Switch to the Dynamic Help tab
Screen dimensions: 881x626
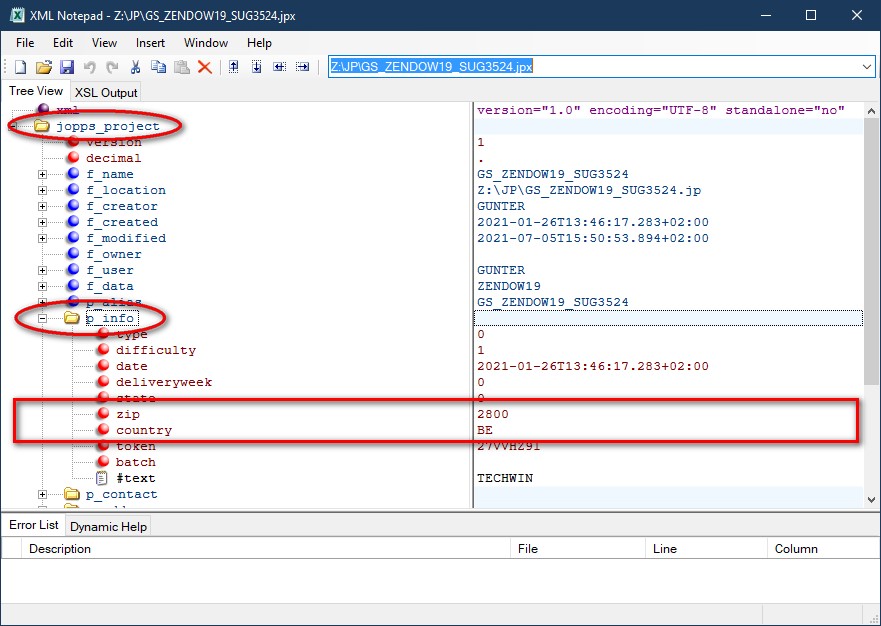[x=108, y=527]
